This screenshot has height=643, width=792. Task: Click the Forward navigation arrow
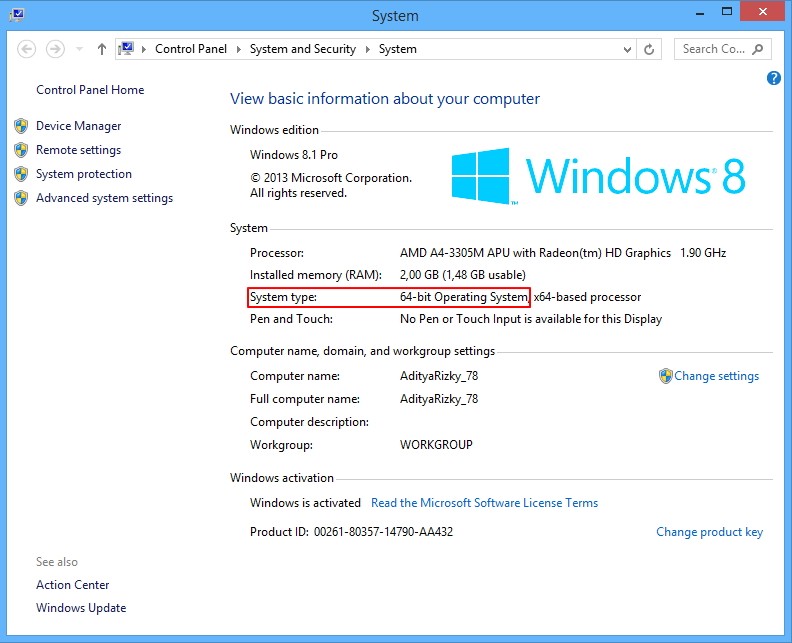point(55,49)
